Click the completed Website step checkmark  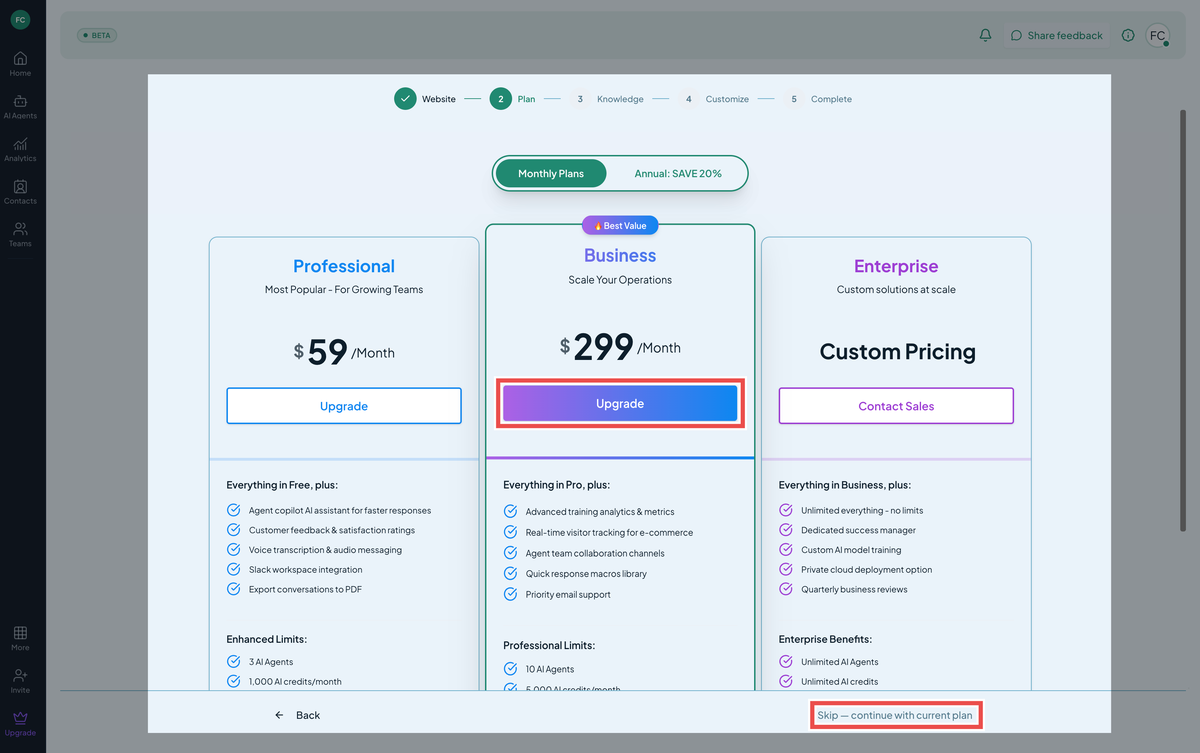[404, 99]
